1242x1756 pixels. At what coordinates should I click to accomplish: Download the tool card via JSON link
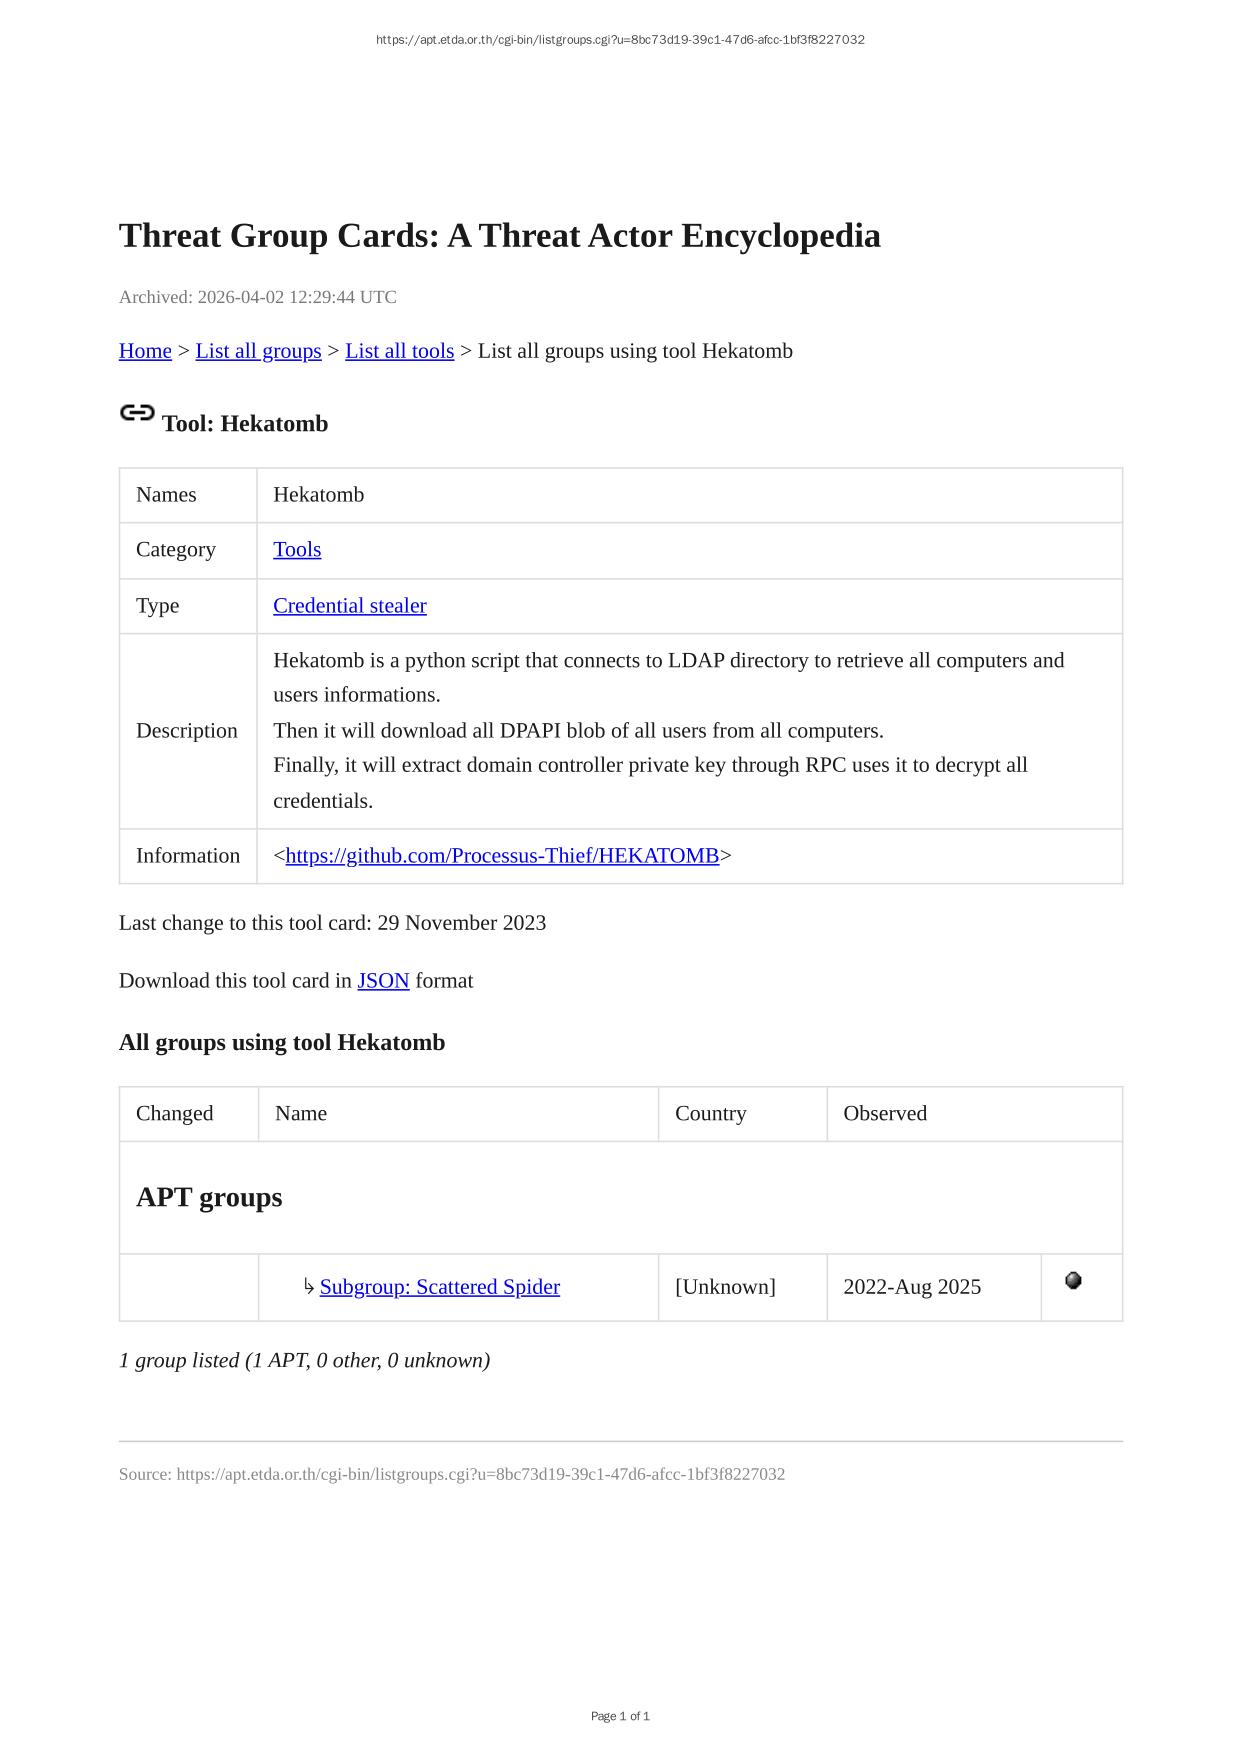pyautogui.click(x=383, y=981)
